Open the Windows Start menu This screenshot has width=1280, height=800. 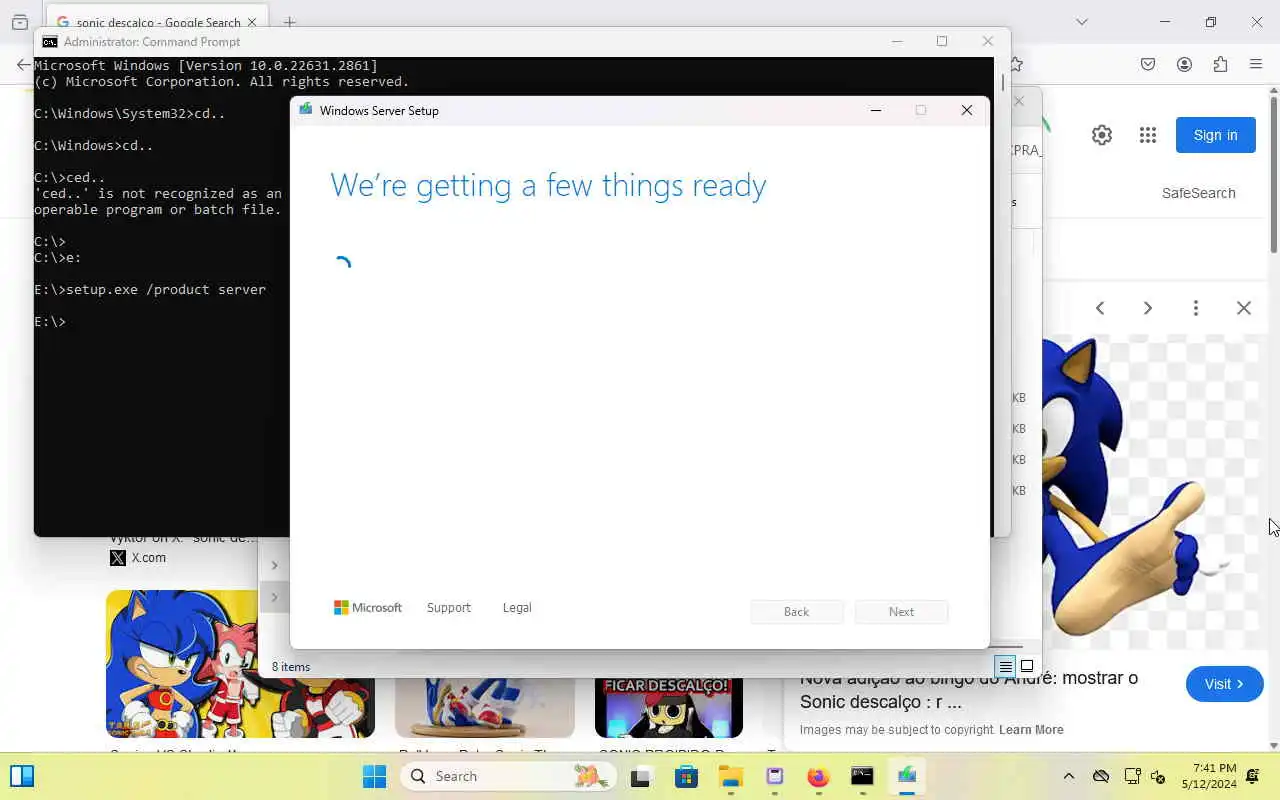click(374, 776)
